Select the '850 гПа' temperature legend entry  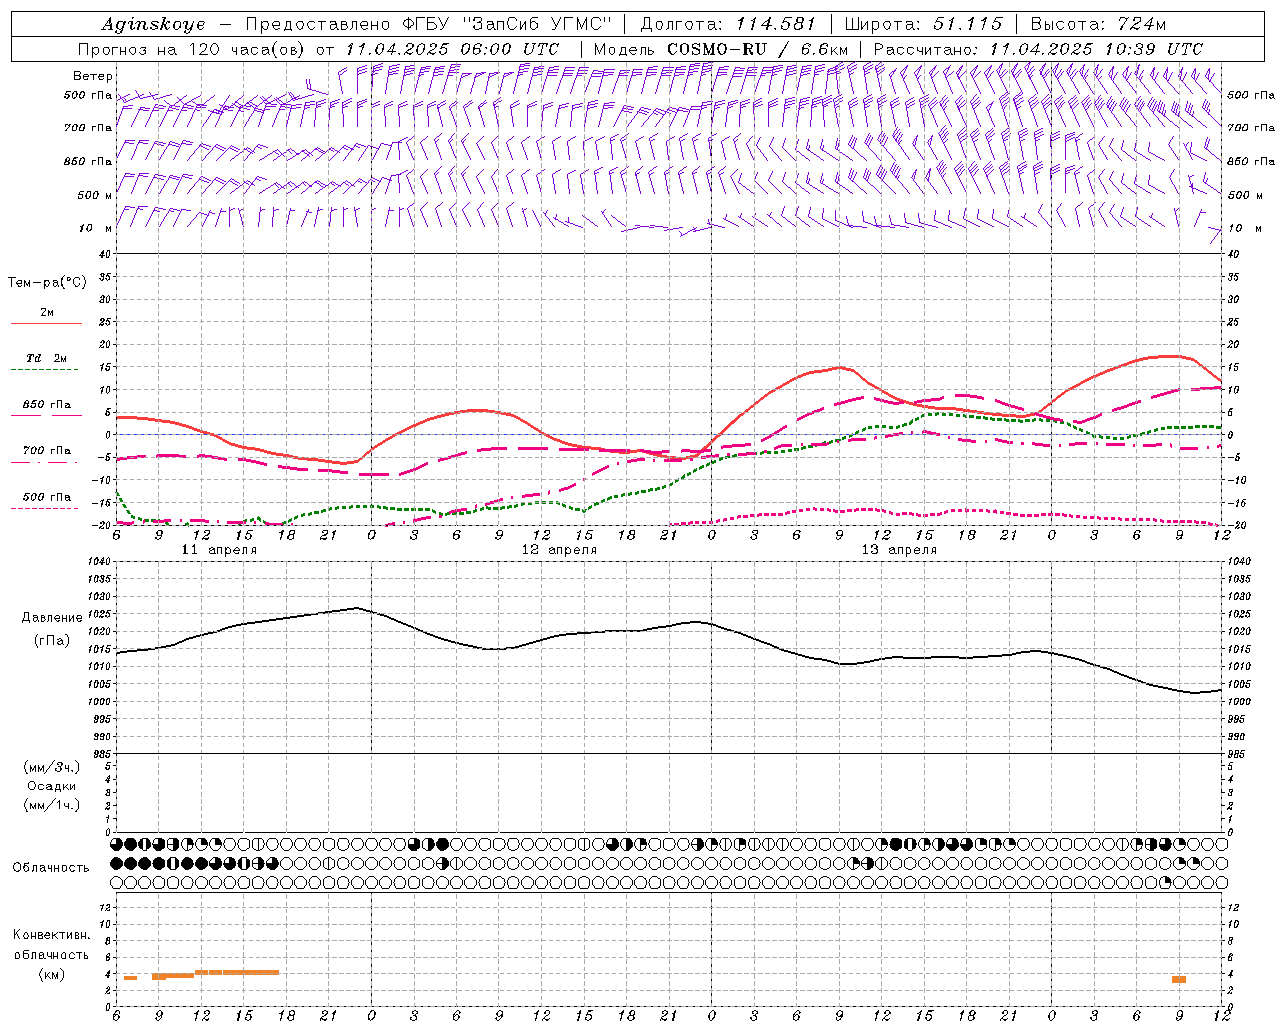46,405
